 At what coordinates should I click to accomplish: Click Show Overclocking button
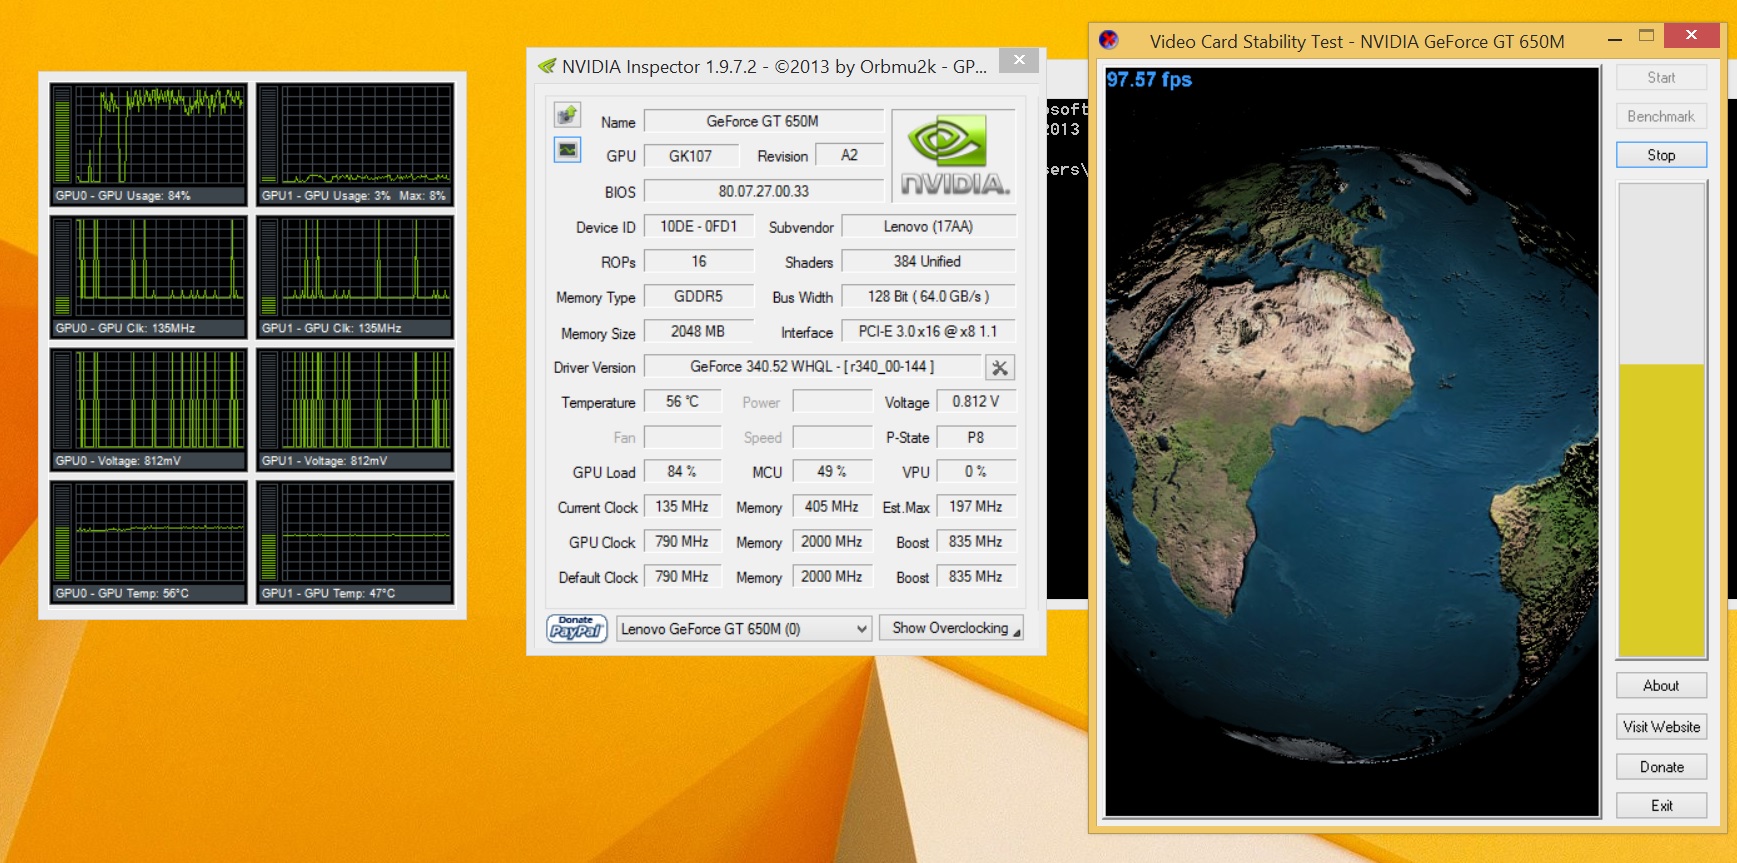coord(951,628)
